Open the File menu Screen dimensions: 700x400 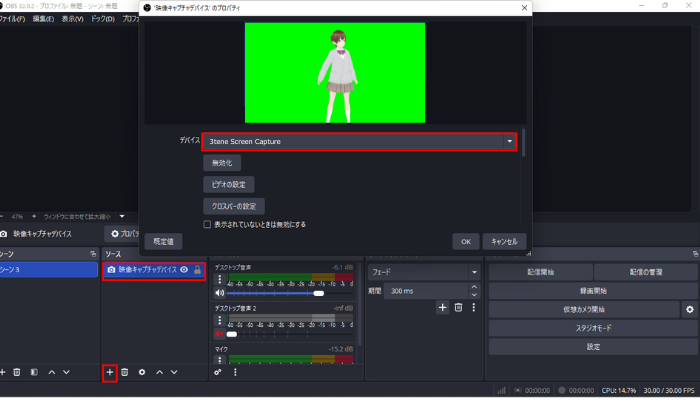click(x=12, y=19)
